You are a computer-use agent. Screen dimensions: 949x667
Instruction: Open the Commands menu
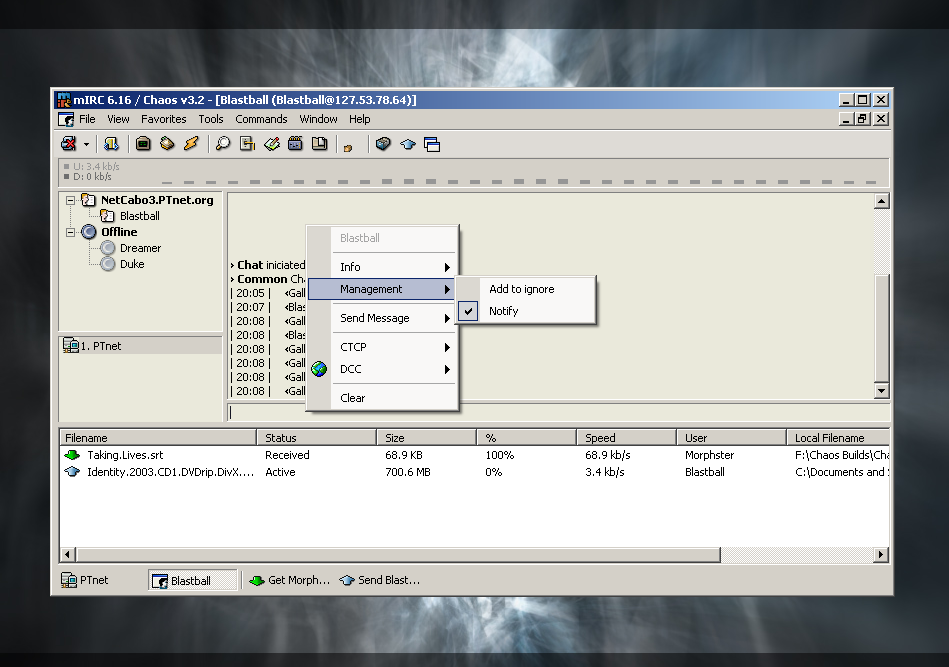point(261,119)
